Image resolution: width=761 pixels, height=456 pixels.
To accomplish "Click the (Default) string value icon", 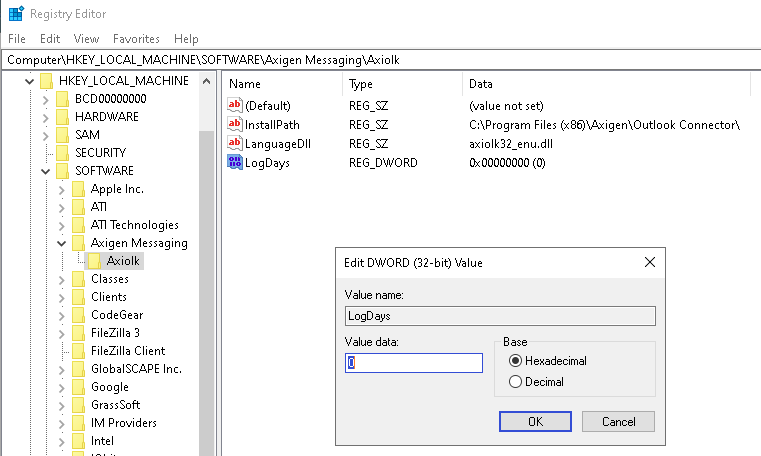I will click(x=234, y=105).
